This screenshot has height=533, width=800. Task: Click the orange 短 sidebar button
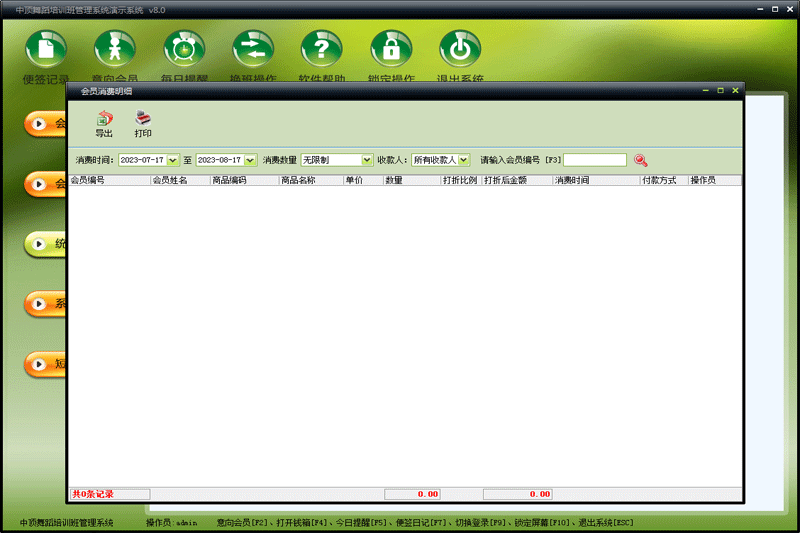(45, 364)
